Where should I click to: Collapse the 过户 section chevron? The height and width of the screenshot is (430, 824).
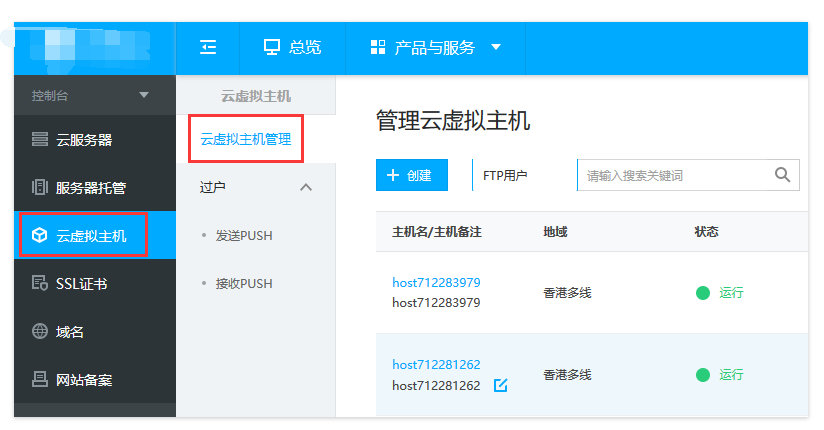(306, 187)
